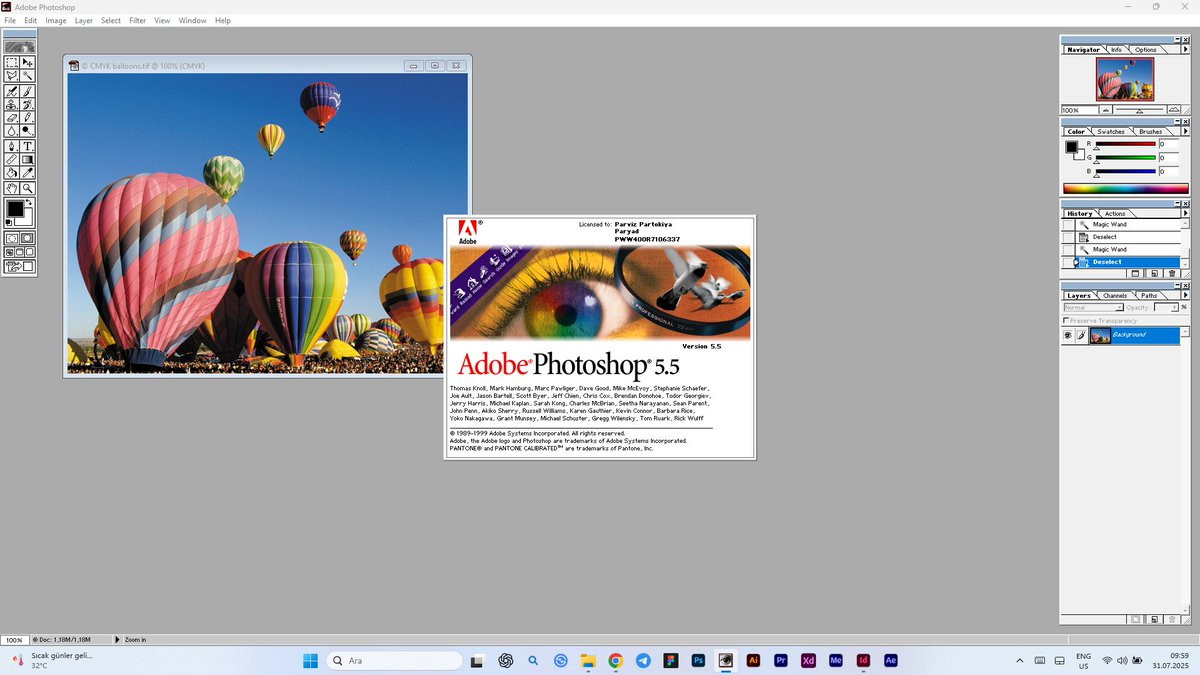
Task: Open Windows Start button
Action: click(310, 661)
